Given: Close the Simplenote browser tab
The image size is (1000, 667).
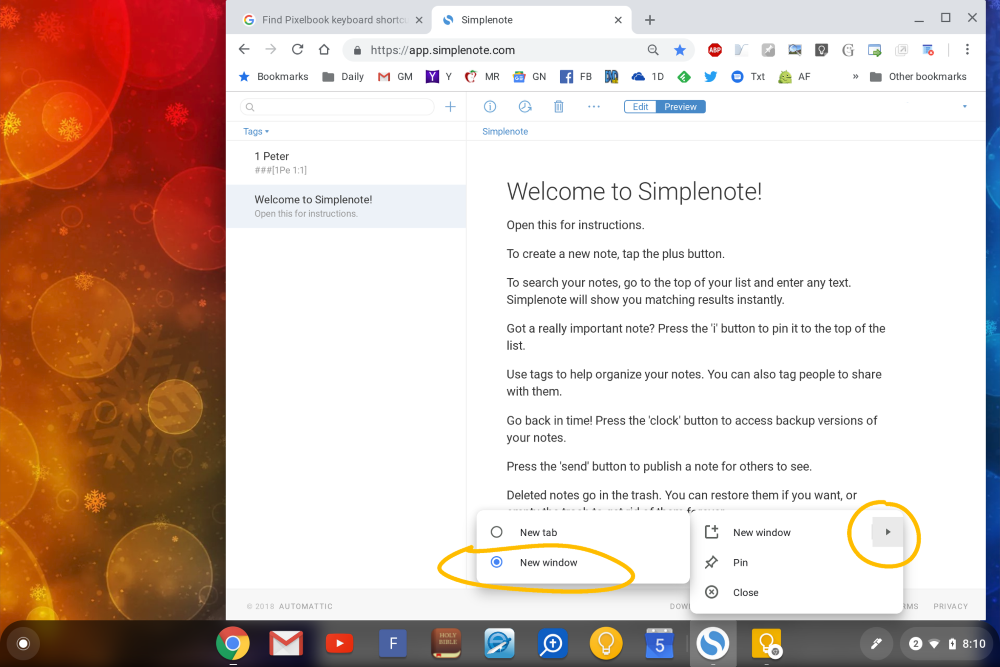Looking at the screenshot, I should click(617, 20).
